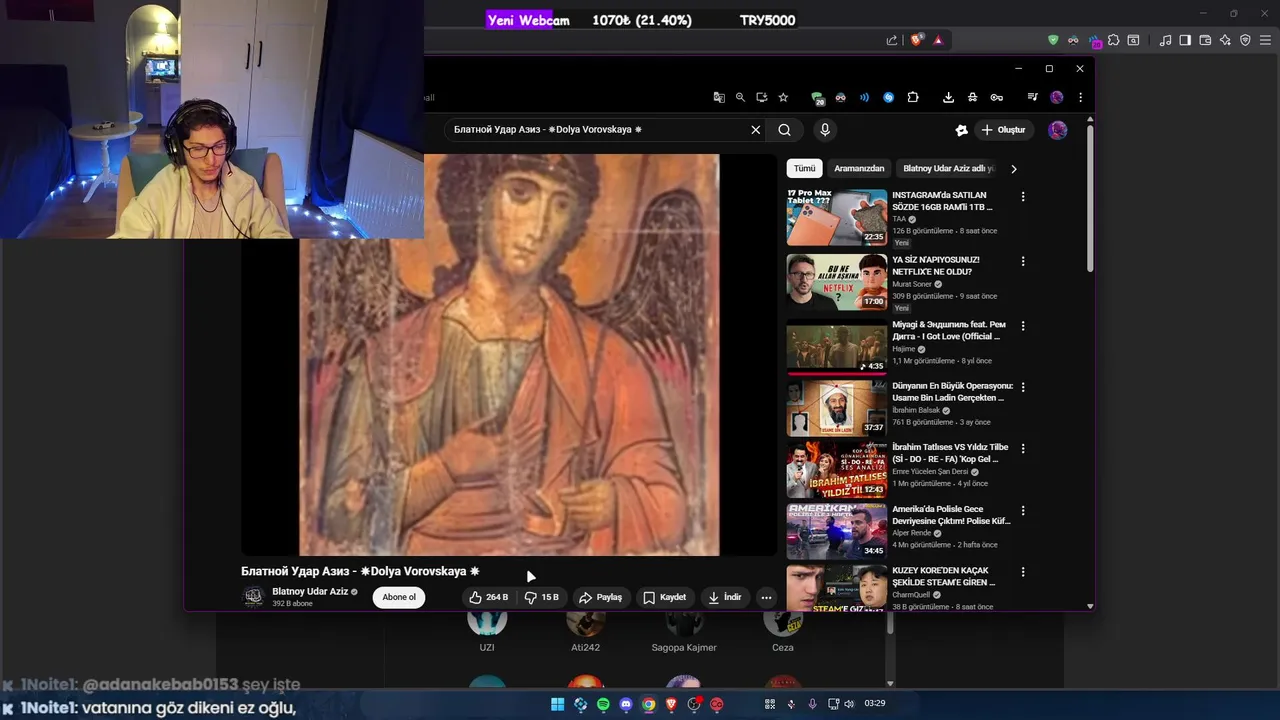The width and height of the screenshot is (1280, 720).
Task: Open Brave Rewards triangle icon in back window
Action: coord(938,40)
